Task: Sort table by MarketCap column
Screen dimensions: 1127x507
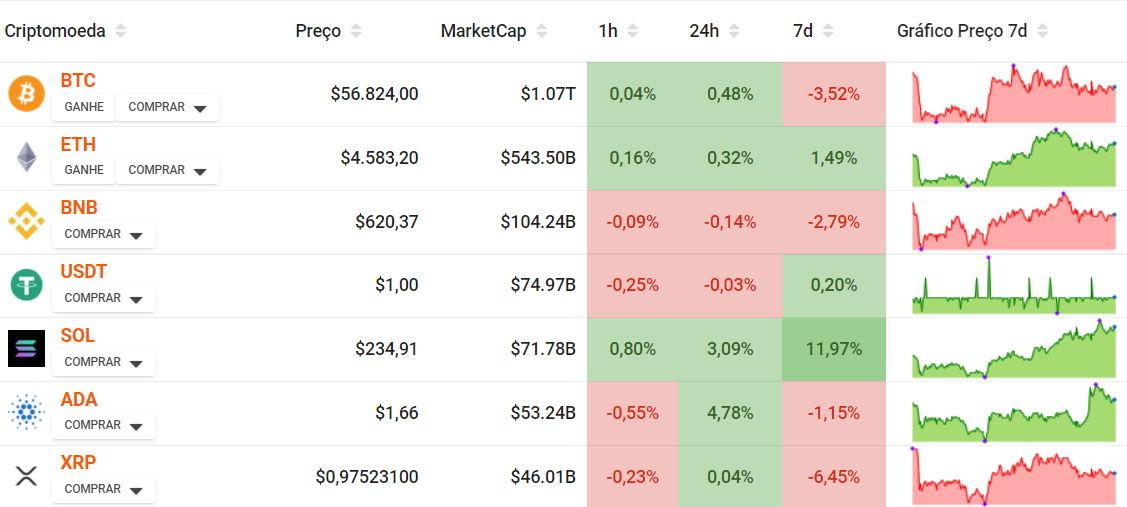Action: point(544,31)
